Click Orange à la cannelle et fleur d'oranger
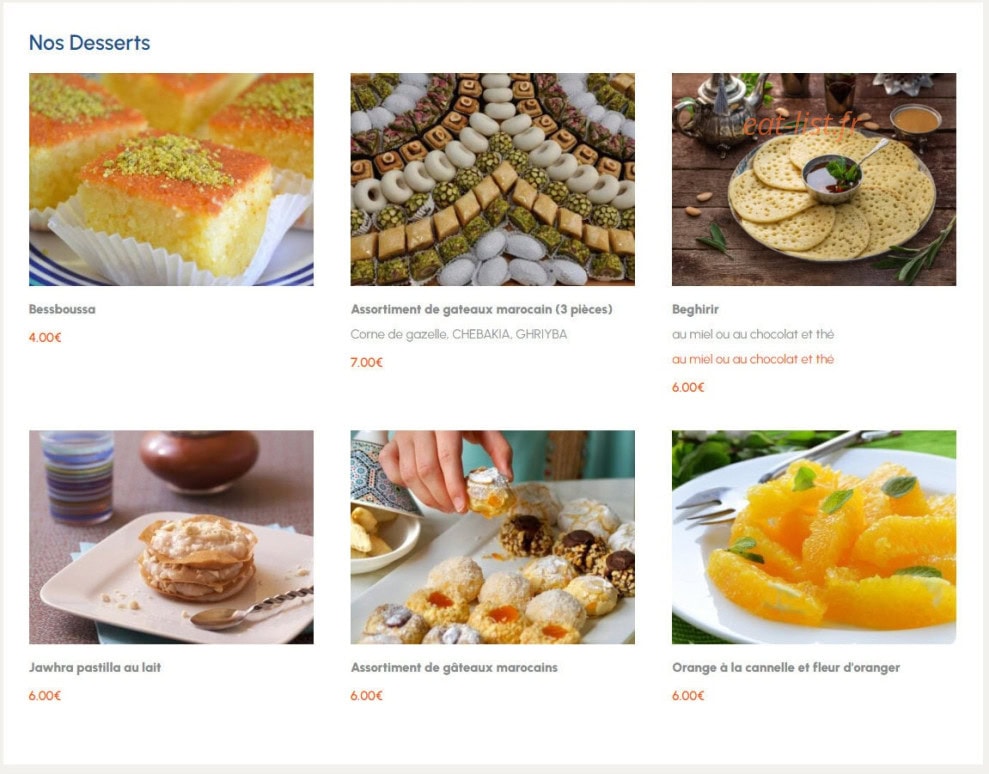989x774 pixels. tap(786, 667)
